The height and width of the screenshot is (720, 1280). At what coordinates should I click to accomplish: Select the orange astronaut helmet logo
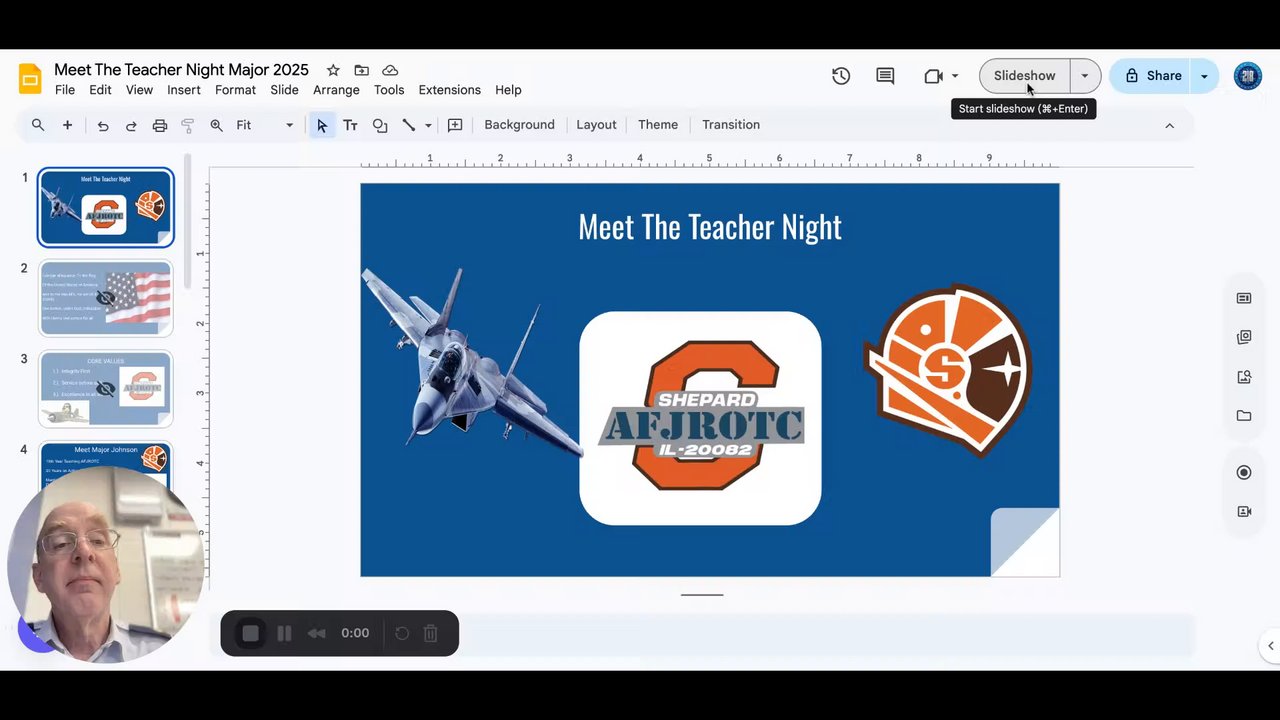click(x=948, y=371)
